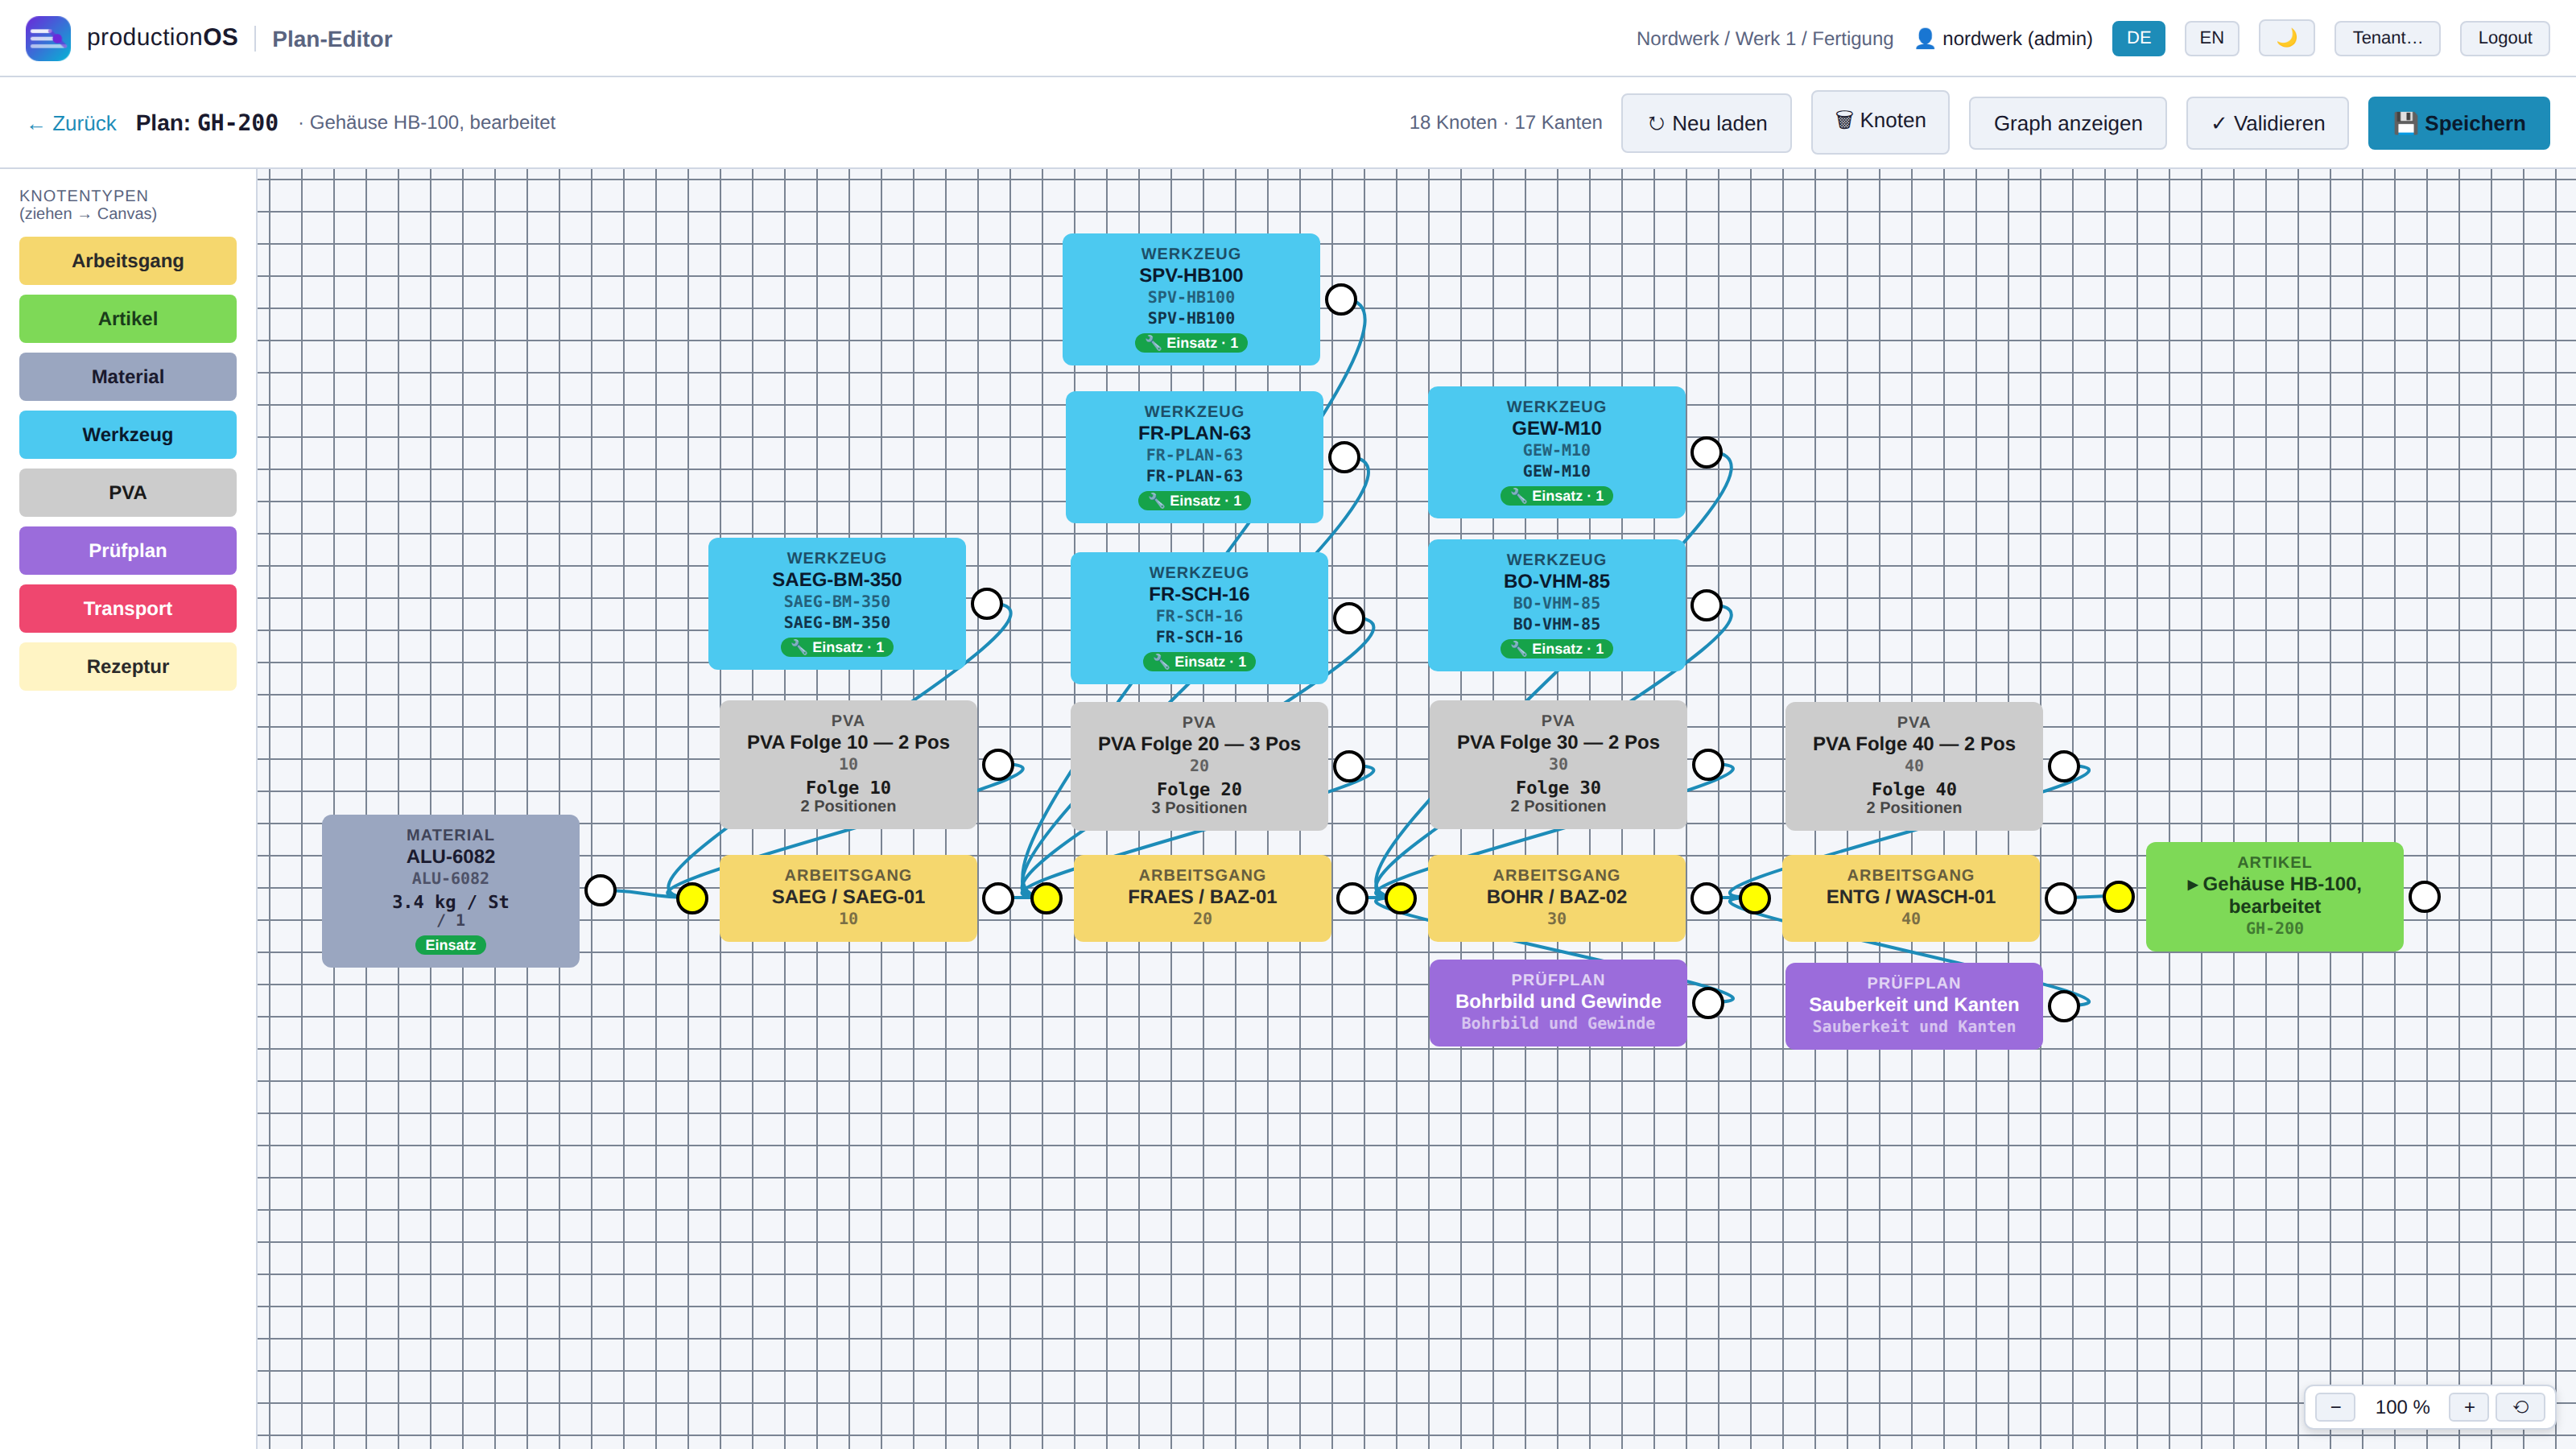Click the FR-PLAN-63 node output port
This screenshot has height=1449, width=2576.
point(1344,457)
